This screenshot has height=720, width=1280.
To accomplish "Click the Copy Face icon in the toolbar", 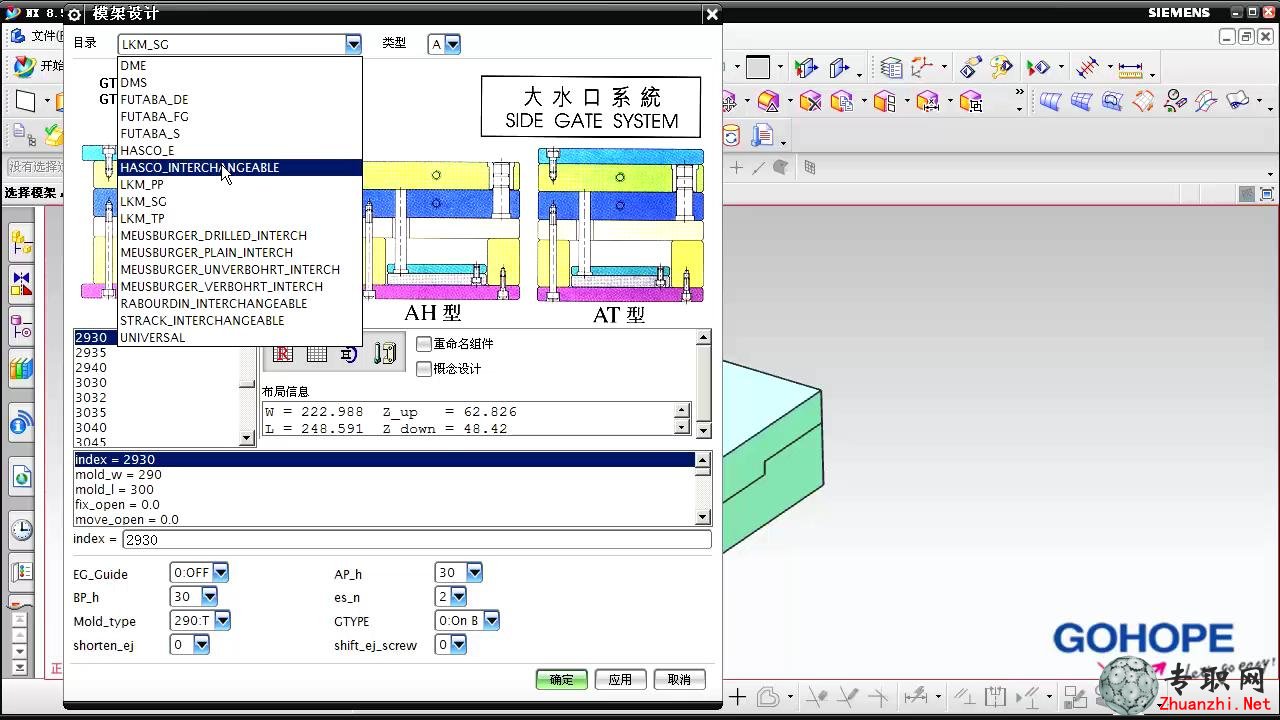I will 842,101.
